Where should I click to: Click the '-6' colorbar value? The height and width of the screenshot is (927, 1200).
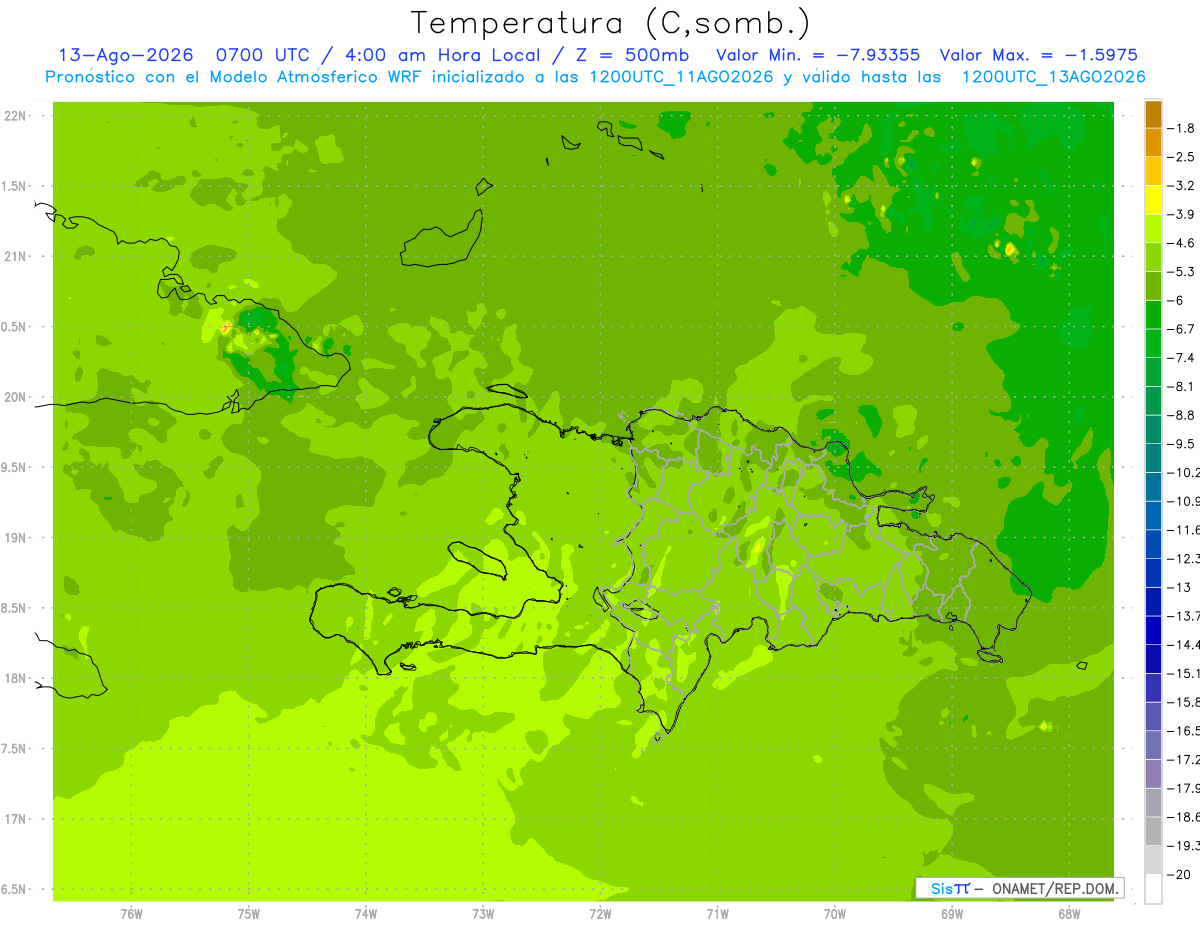1178,300
